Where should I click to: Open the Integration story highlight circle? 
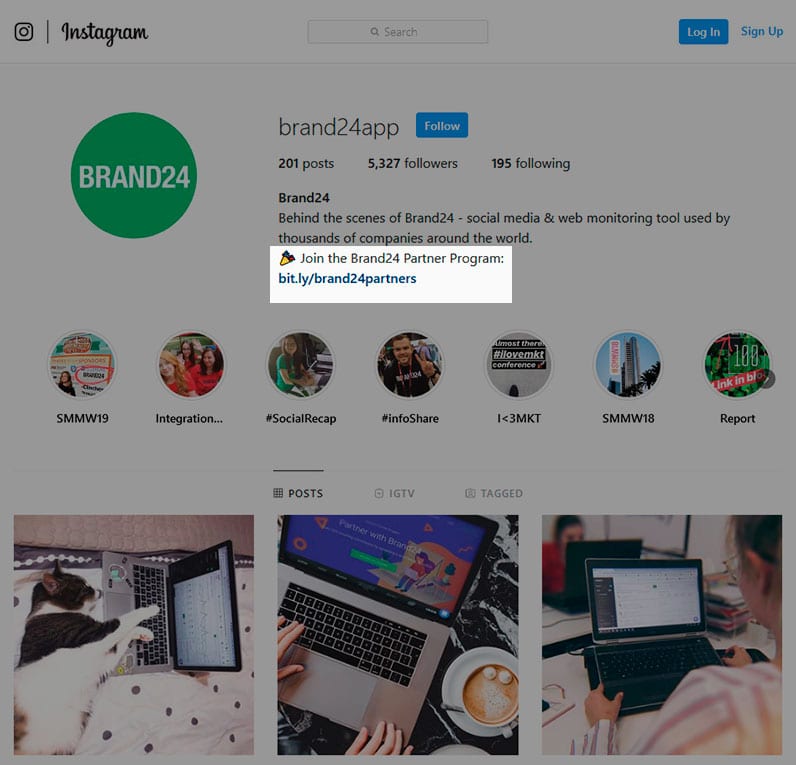coord(191,364)
